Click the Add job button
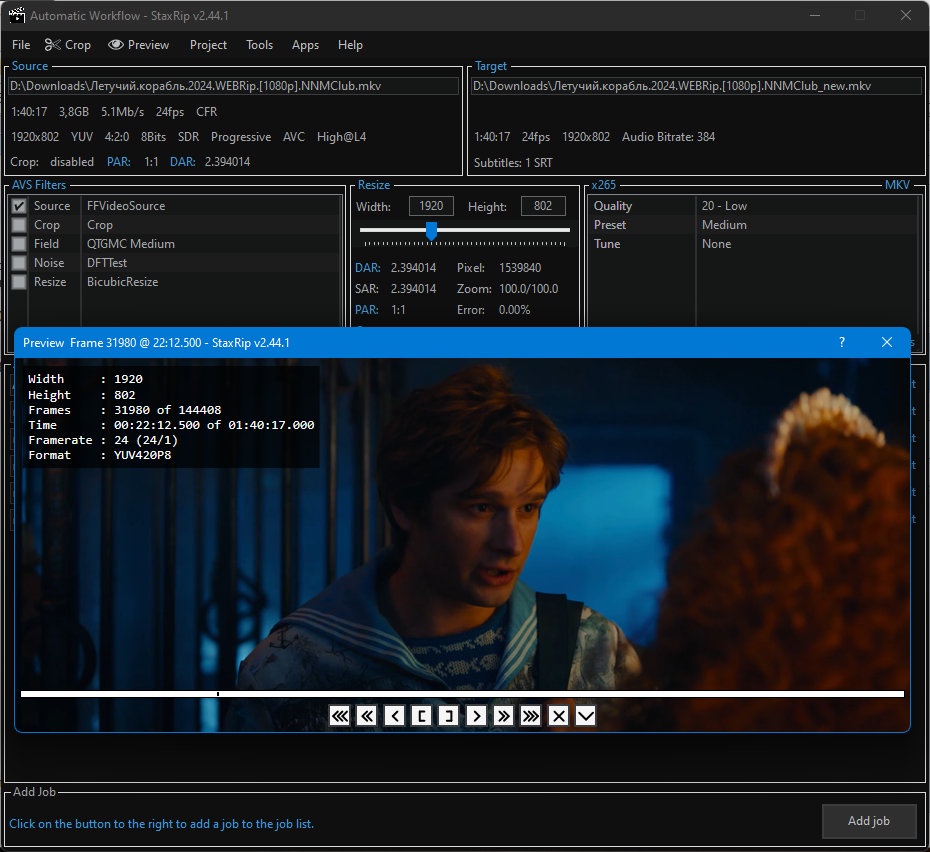The image size is (930, 852). click(869, 821)
